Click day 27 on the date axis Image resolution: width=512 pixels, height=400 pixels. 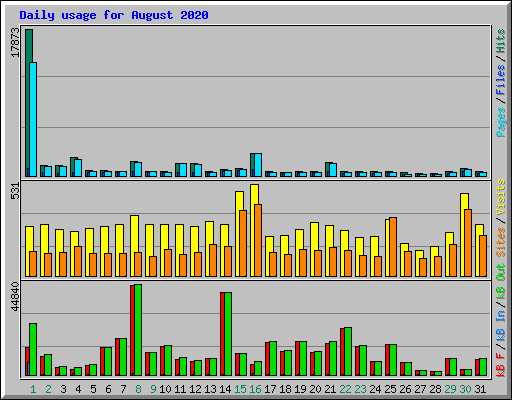(x=420, y=389)
